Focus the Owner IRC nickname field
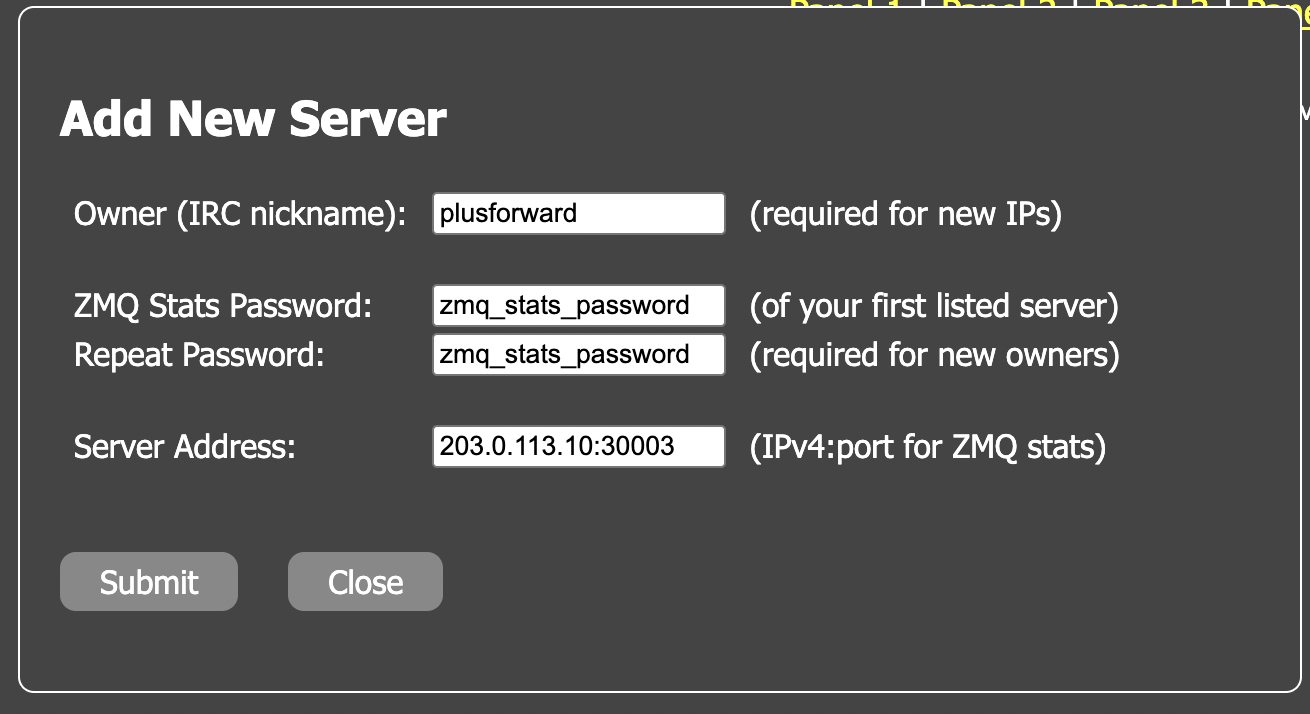The image size is (1310, 714). (x=579, y=213)
